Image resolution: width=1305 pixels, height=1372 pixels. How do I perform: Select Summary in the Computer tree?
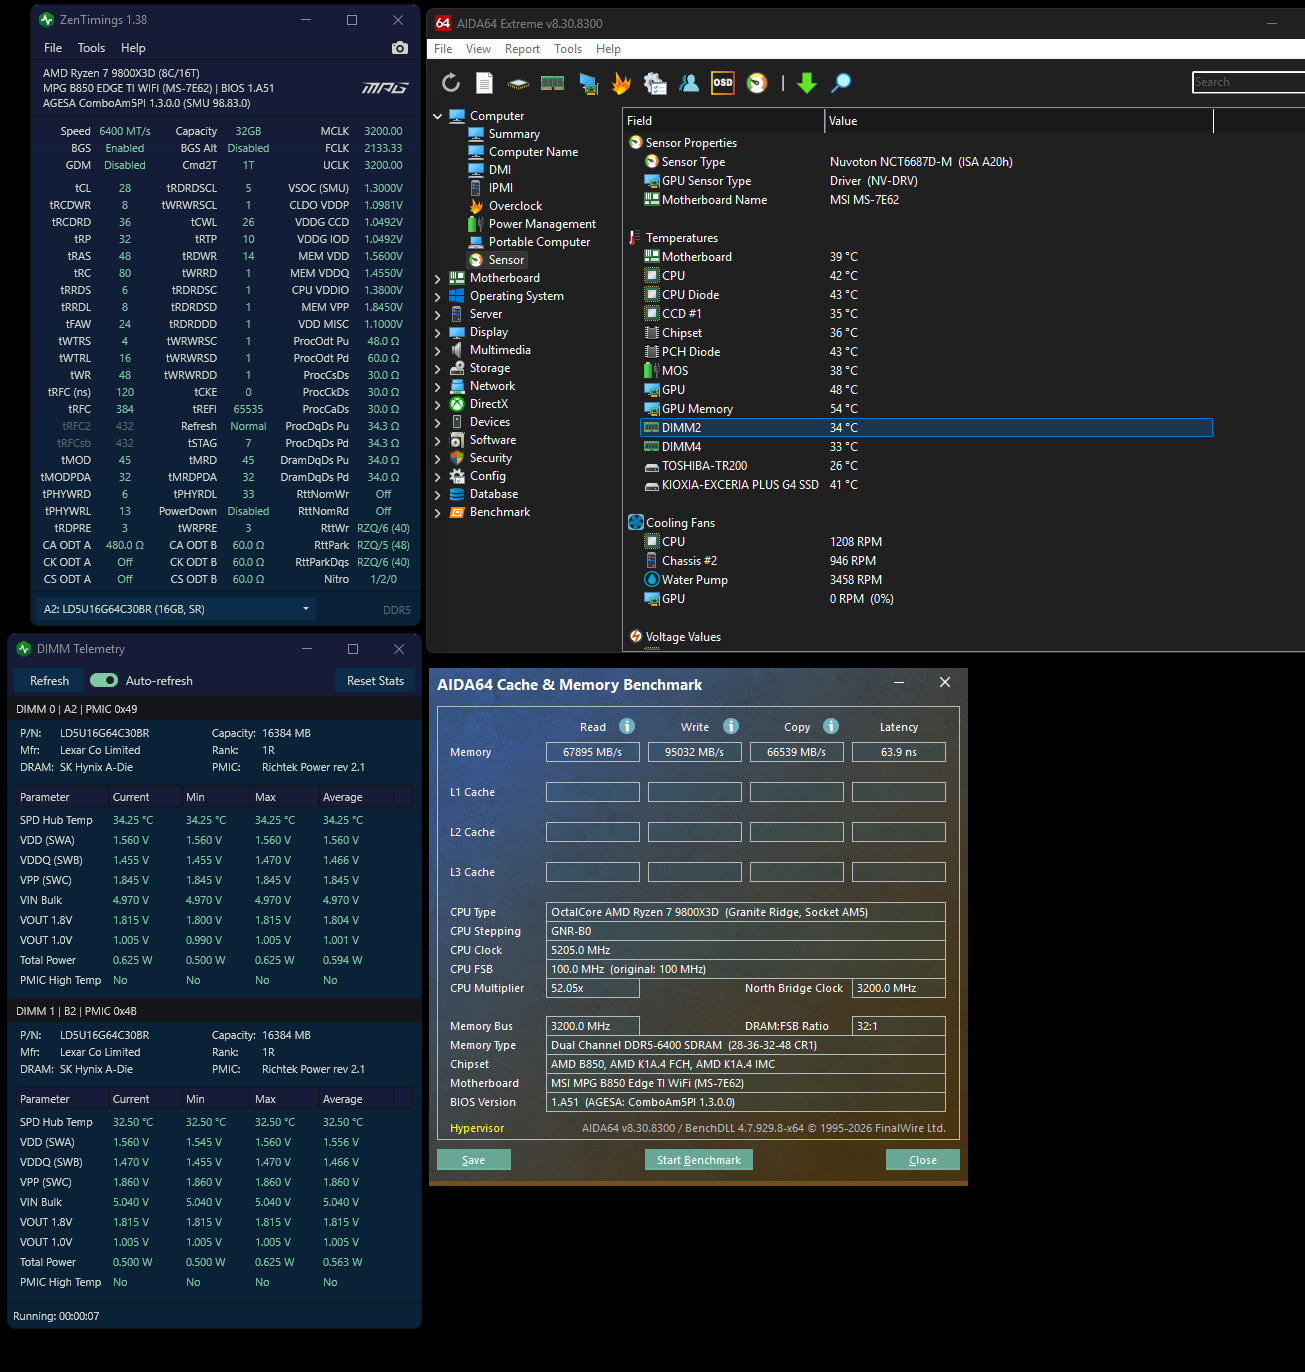point(514,134)
